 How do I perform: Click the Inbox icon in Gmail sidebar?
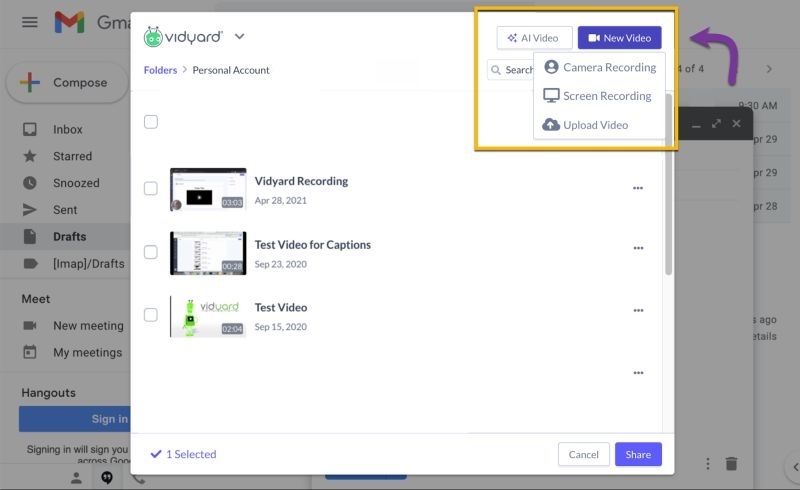pyautogui.click(x=30, y=129)
